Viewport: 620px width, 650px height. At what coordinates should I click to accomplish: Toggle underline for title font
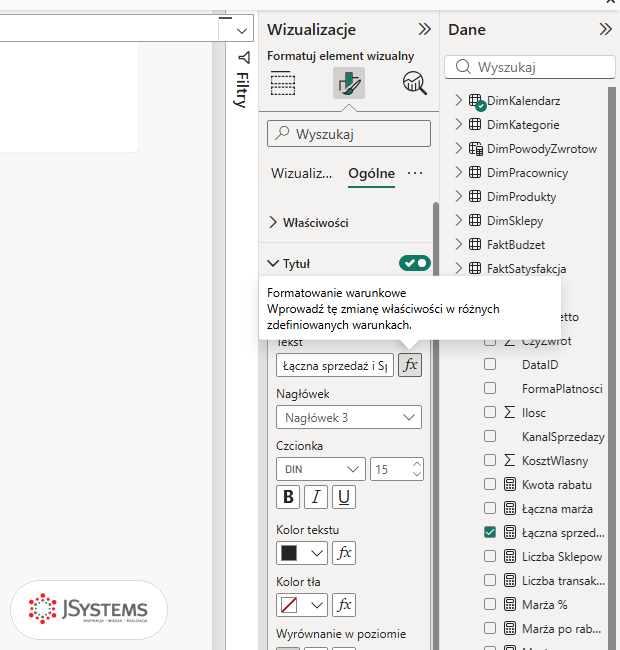coord(344,497)
